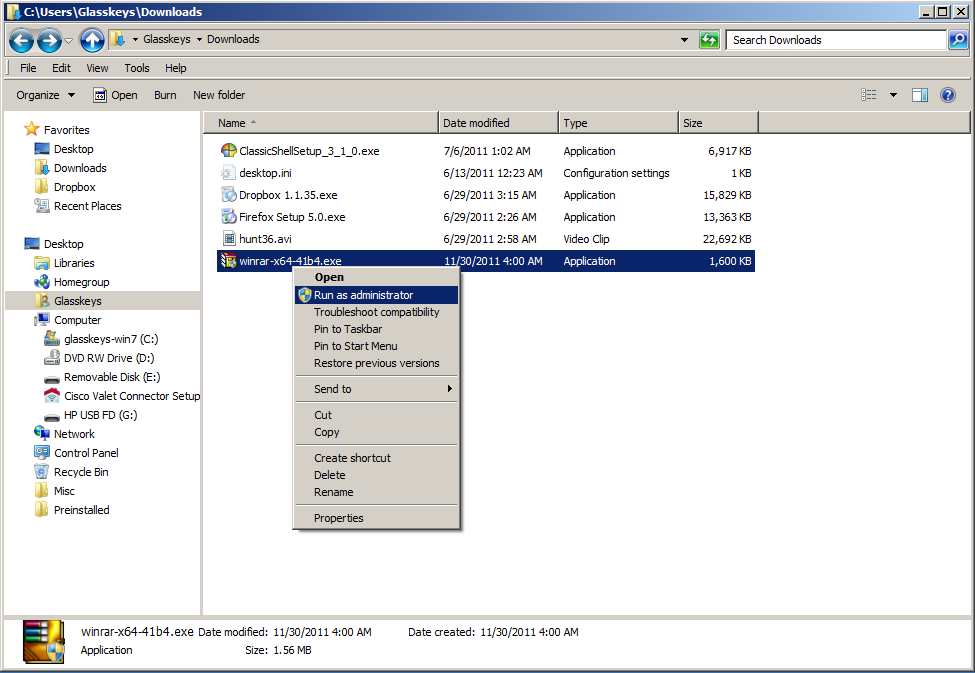
Task: Click the green Refresh icon in address bar
Action: (709, 40)
